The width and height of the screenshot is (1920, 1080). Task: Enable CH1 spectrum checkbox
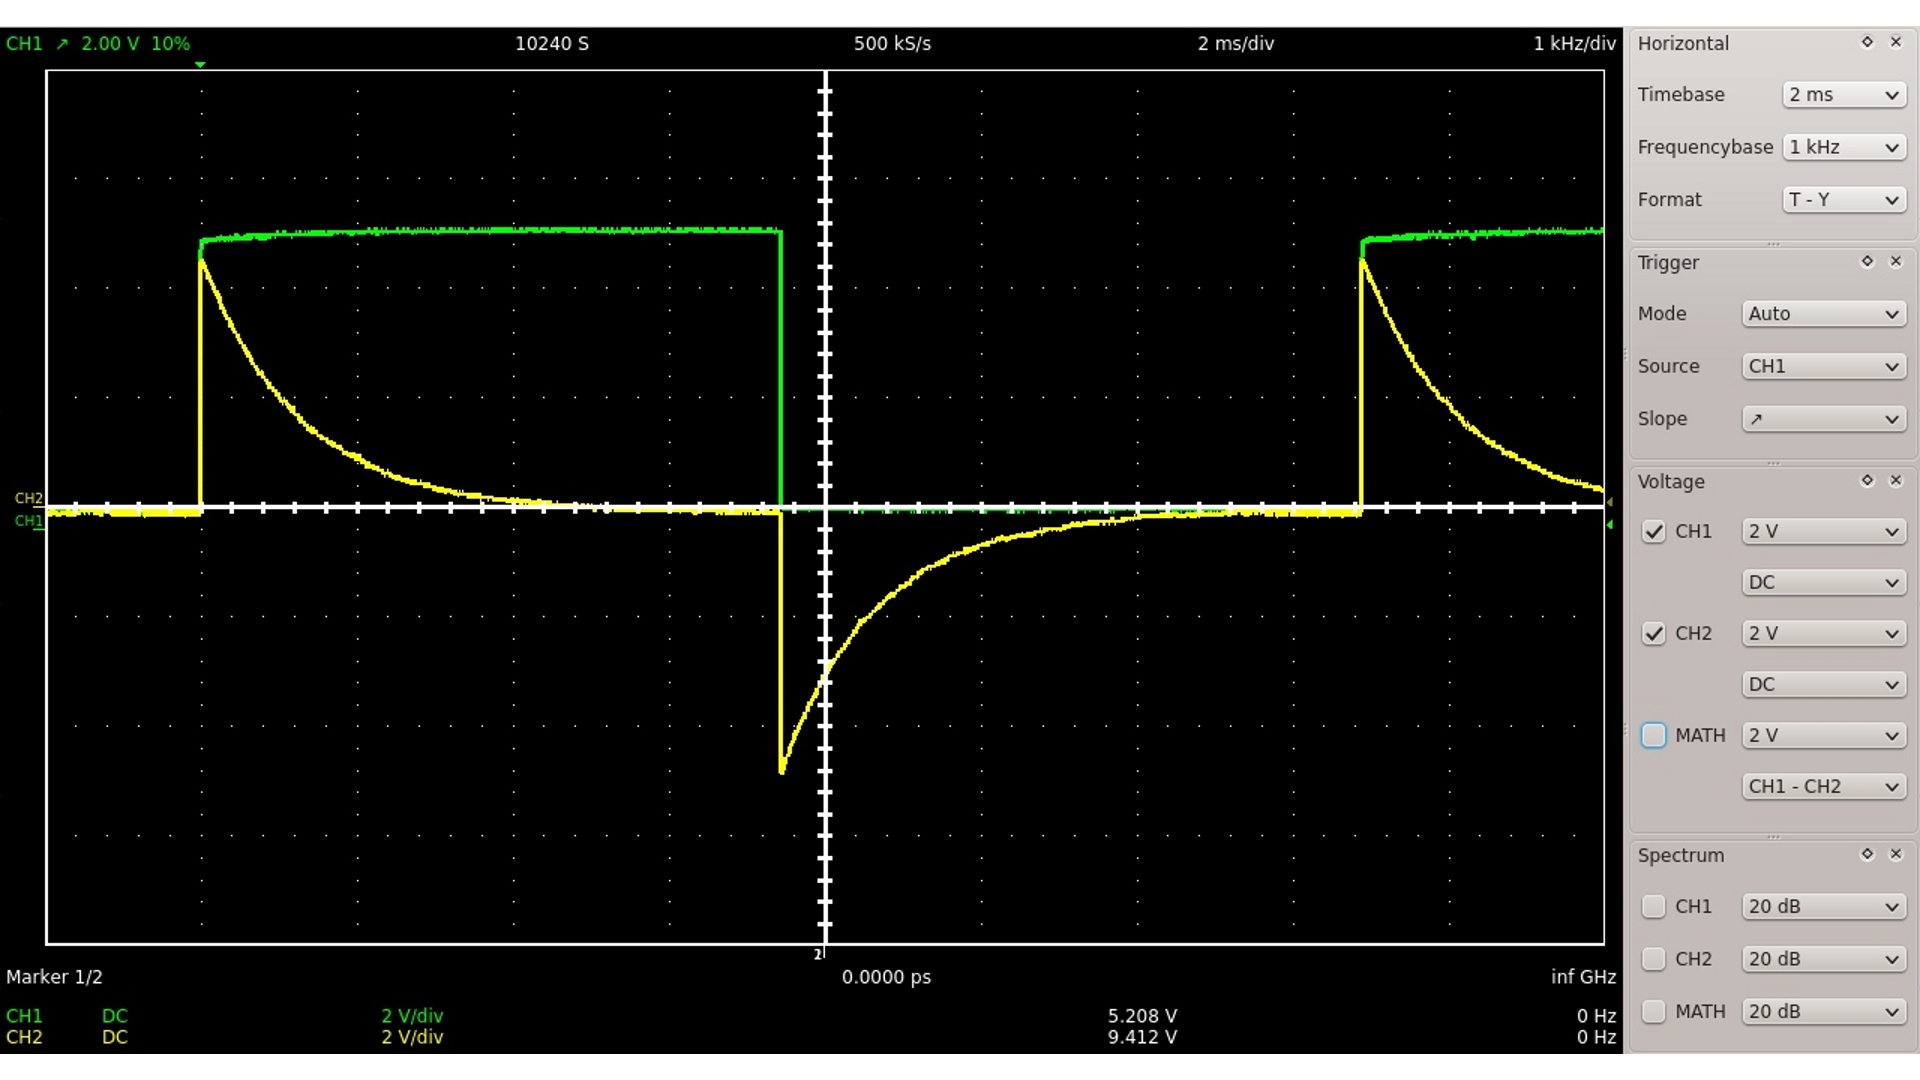[x=1653, y=907]
